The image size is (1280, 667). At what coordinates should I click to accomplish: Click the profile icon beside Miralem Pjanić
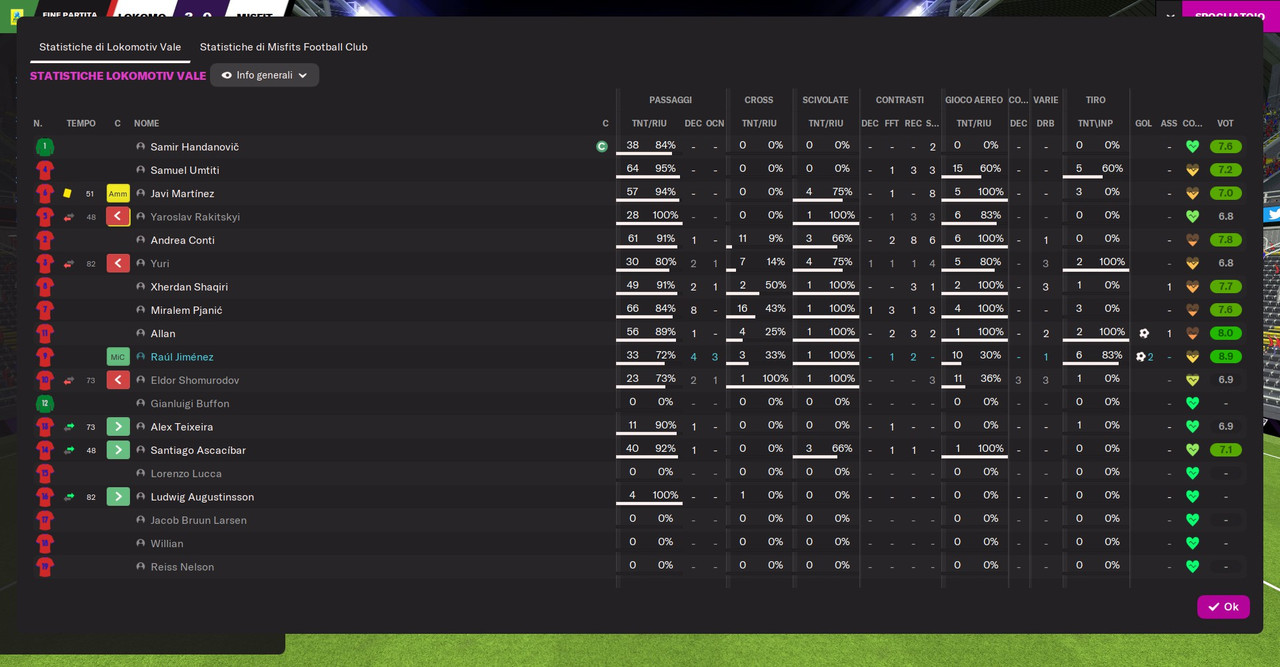(141, 310)
